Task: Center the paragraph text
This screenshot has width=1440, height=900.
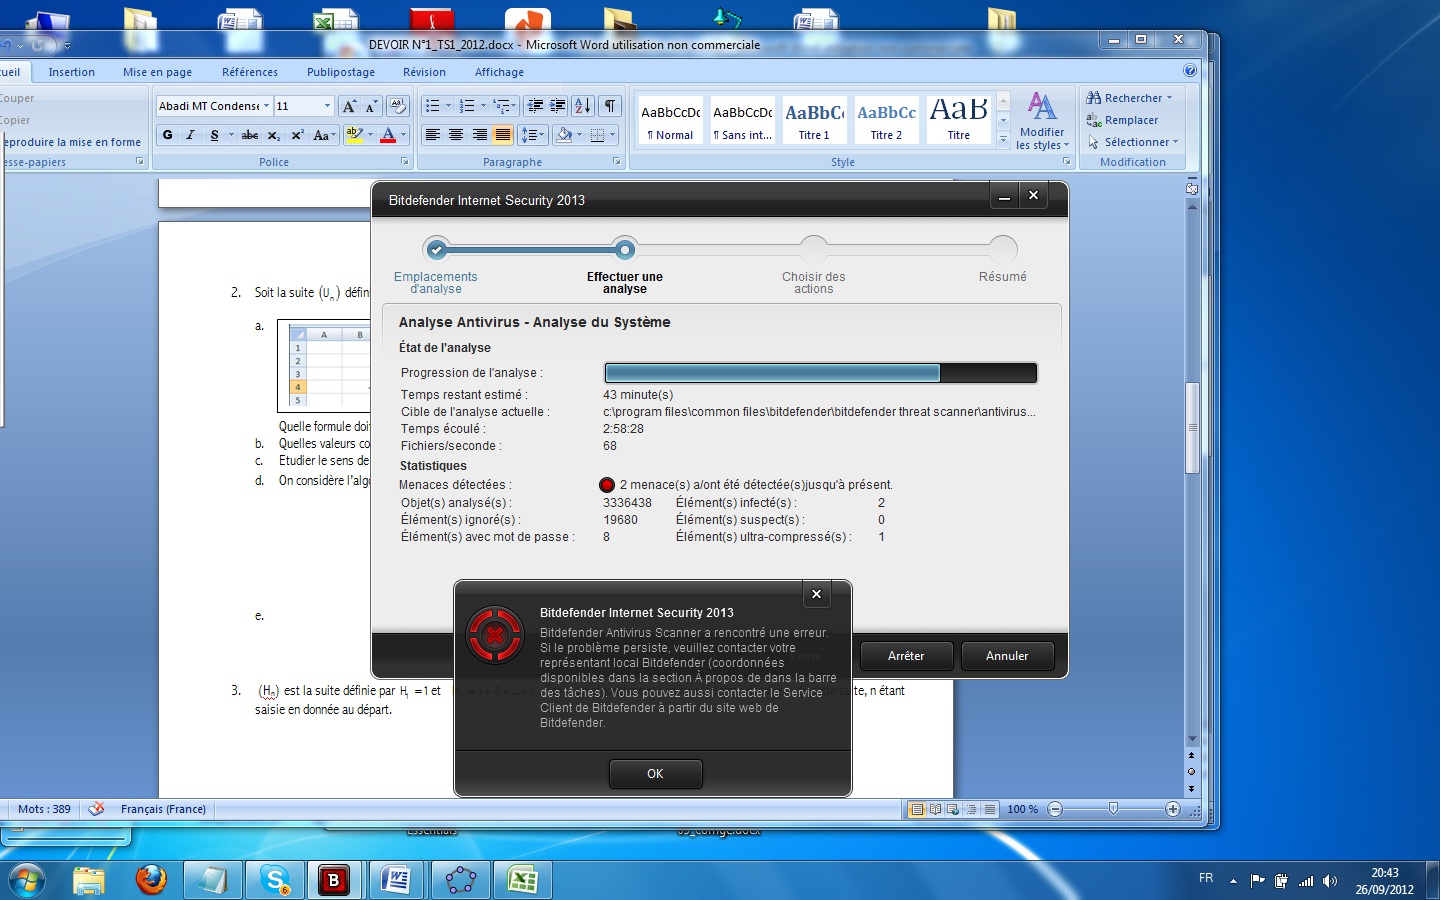Action: 456,135
